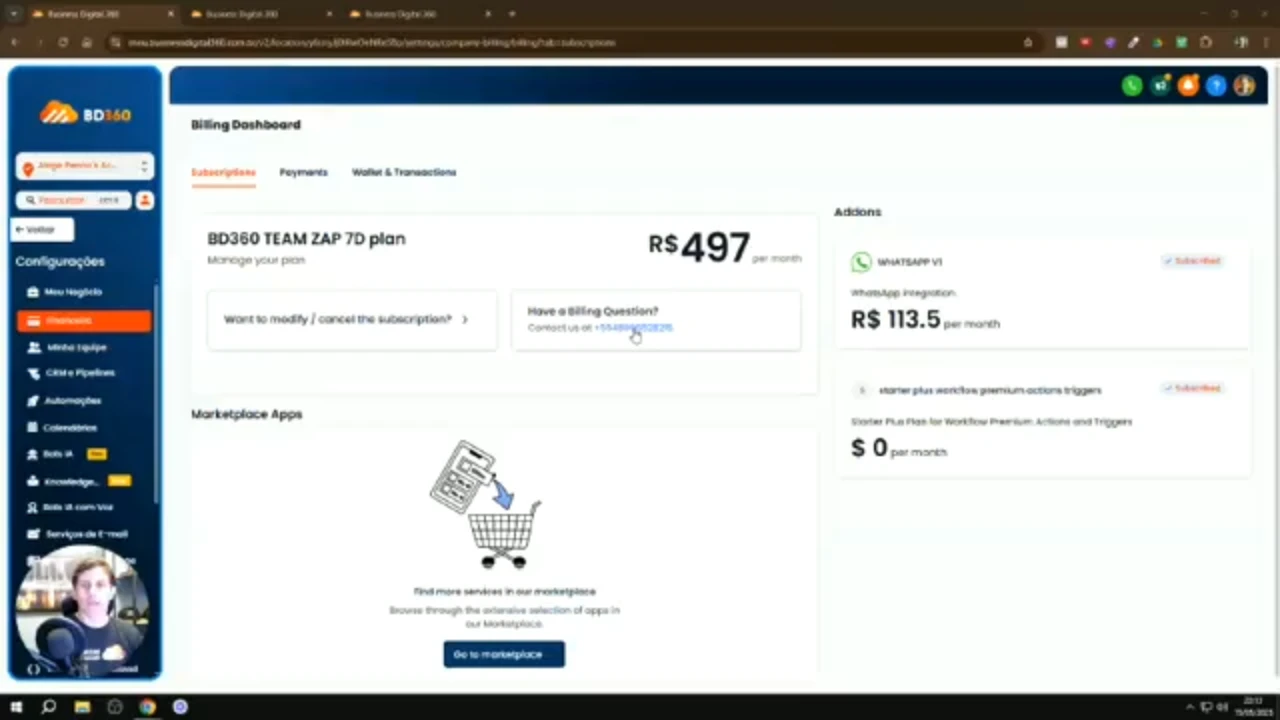Image resolution: width=1280 pixels, height=720 pixels.
Task: Select the highlighted Financeiro menu item
Action: coord(84,320)
